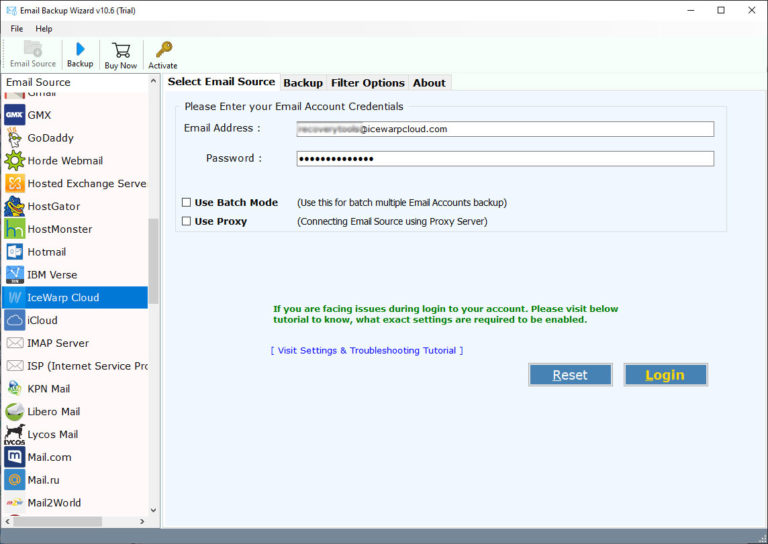Image resolution: width=768 pixels, height=544 pixels.
Task: Enable Use Proxy checkbox
Action: point(186,221)
